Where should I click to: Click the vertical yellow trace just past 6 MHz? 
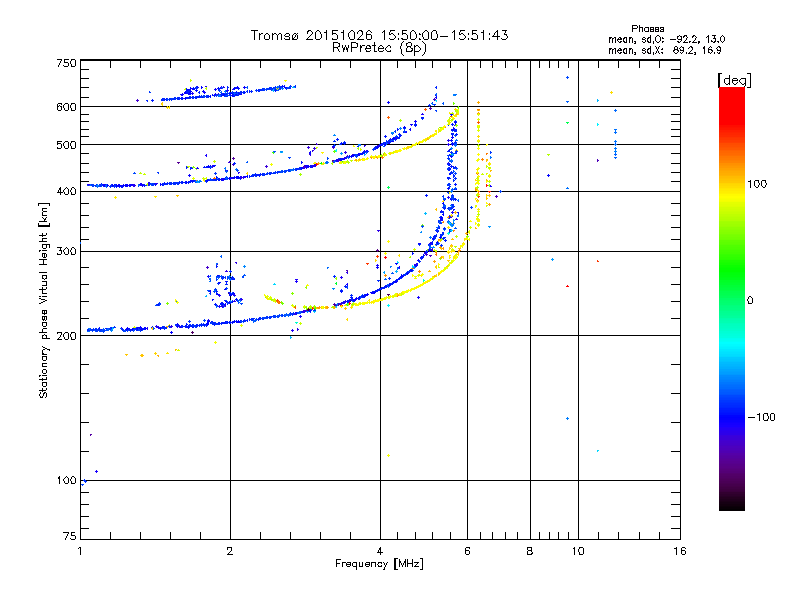478,163
